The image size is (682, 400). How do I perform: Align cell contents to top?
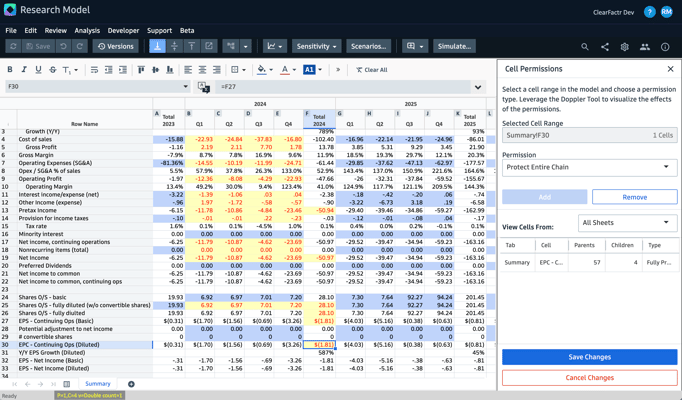pyautogui.click(x=141, y=70)
